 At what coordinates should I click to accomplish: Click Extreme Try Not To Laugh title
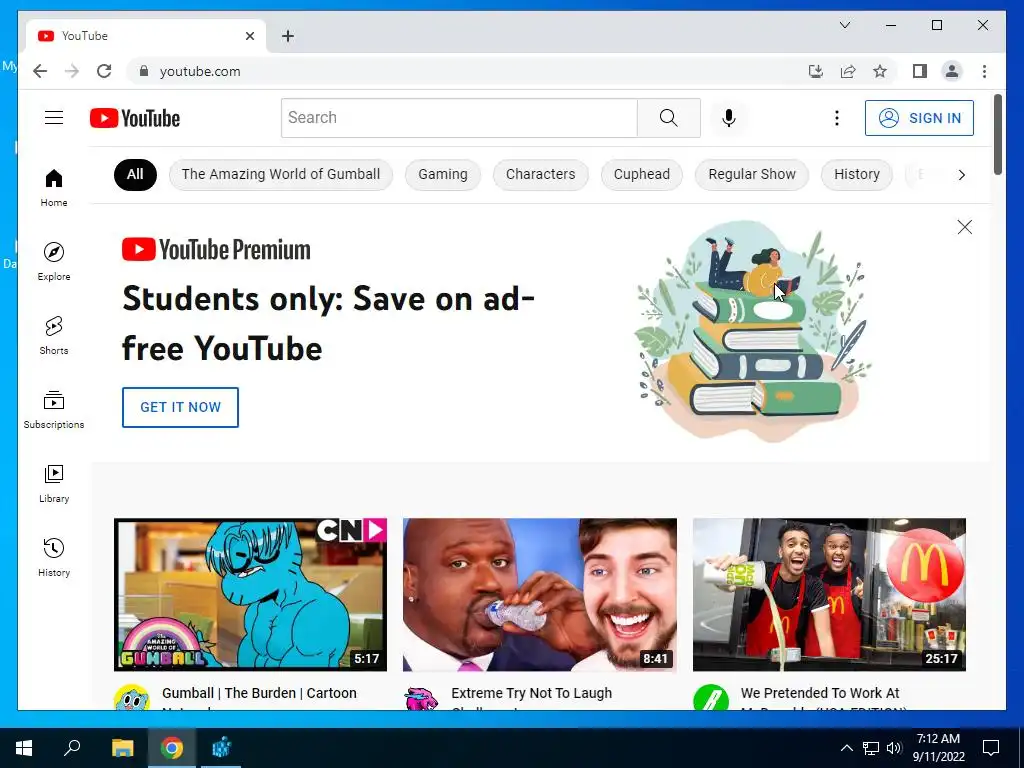click(x=532, y=696)
